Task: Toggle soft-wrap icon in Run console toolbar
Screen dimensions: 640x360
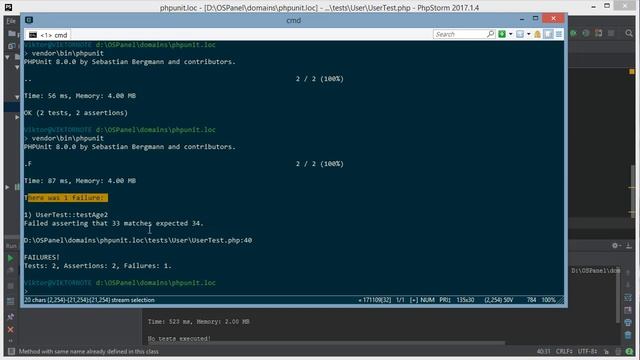Action: (628, 298)
